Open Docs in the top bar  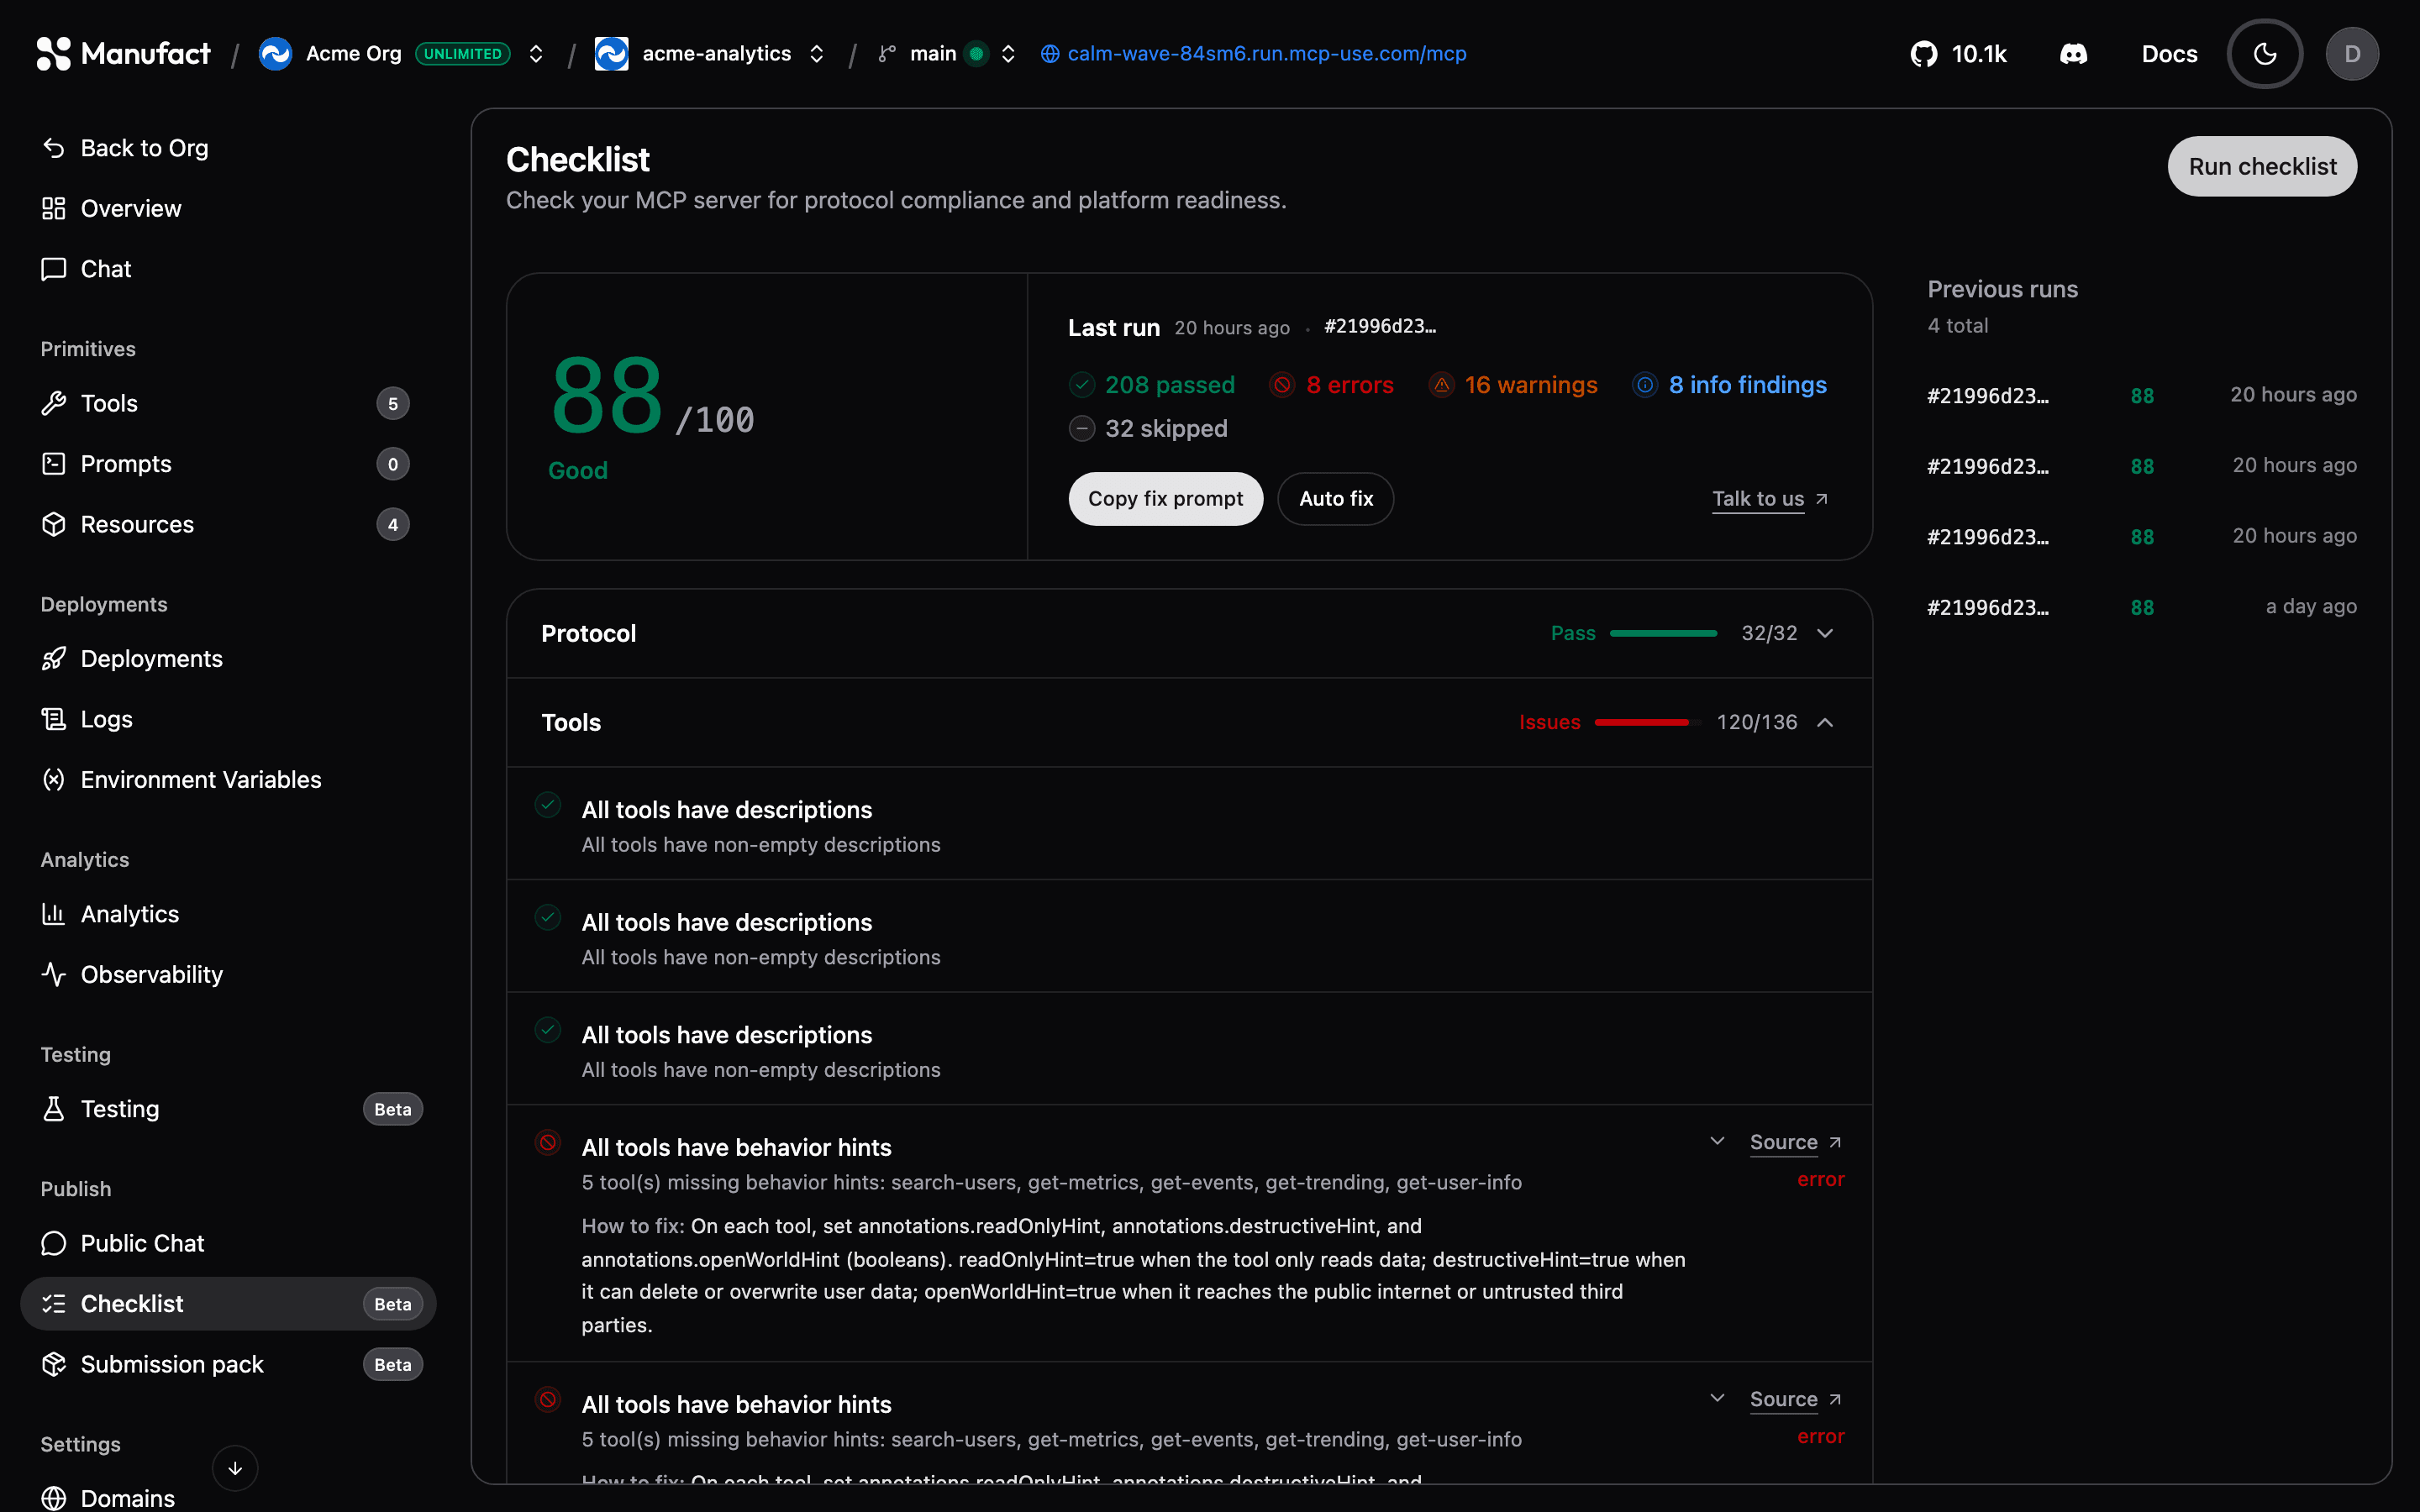pyautogui.click(x=2169, y=54)
